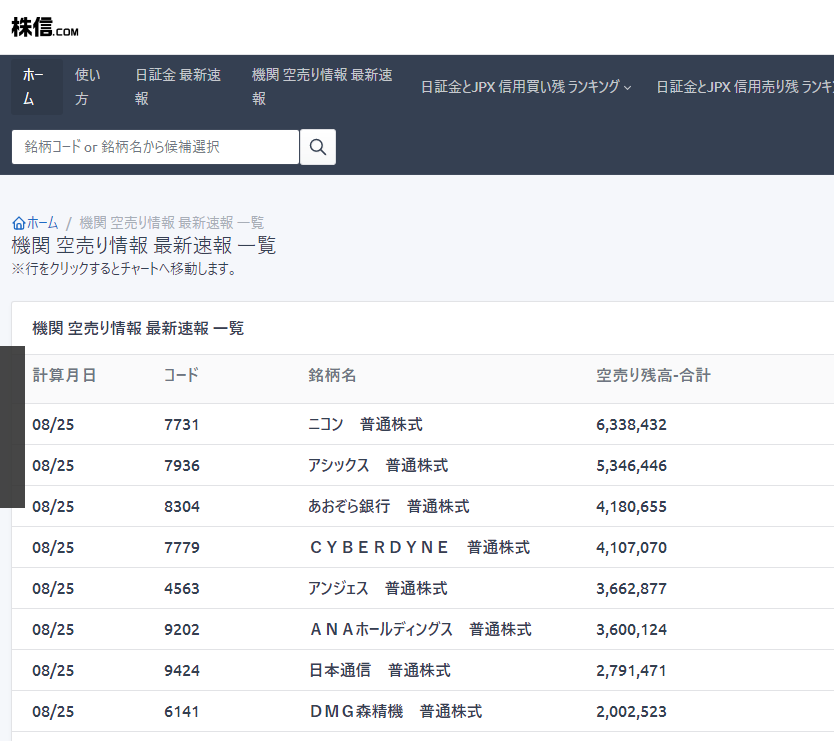Expand 日証金とJPX 信用売り残 ランキング dropdown
The width and height of the screenshot is (834, 741).
pyautogui.click(x=745, y=87)
